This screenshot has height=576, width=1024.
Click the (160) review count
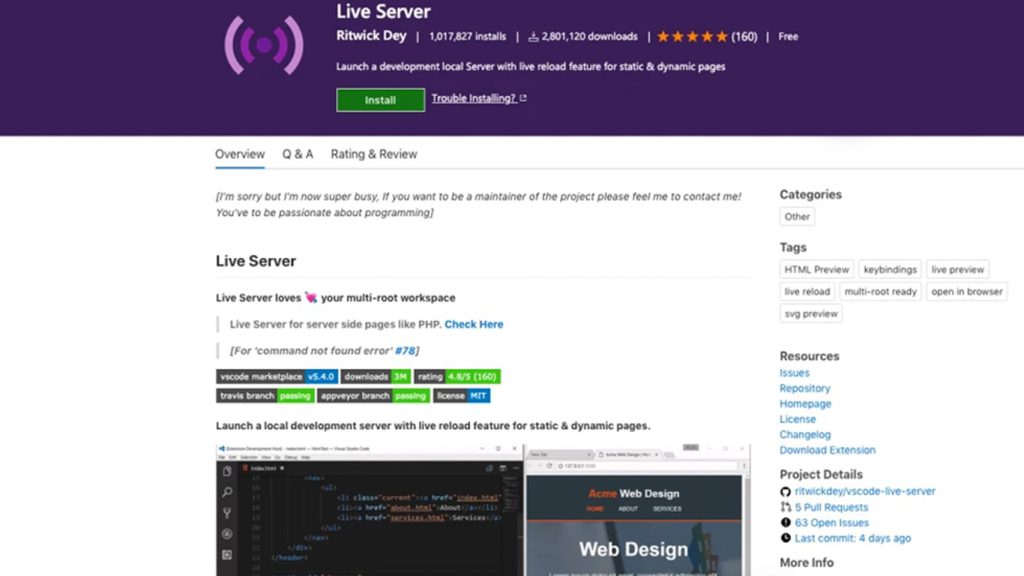[x=744, y=37]
